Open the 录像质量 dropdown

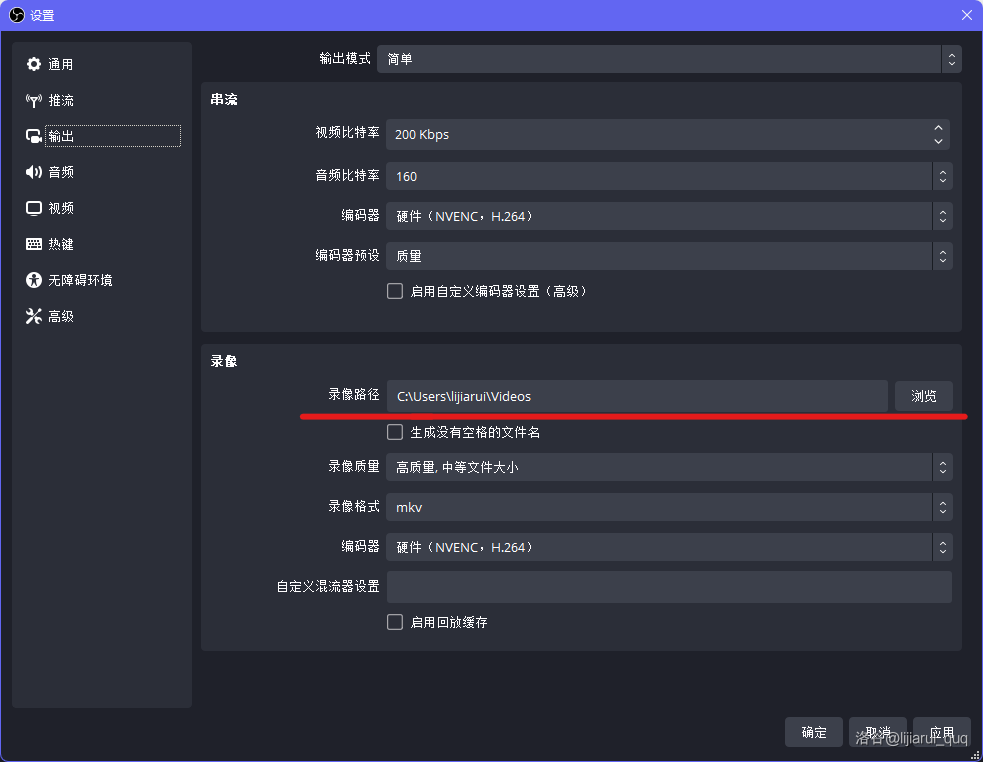669,467
